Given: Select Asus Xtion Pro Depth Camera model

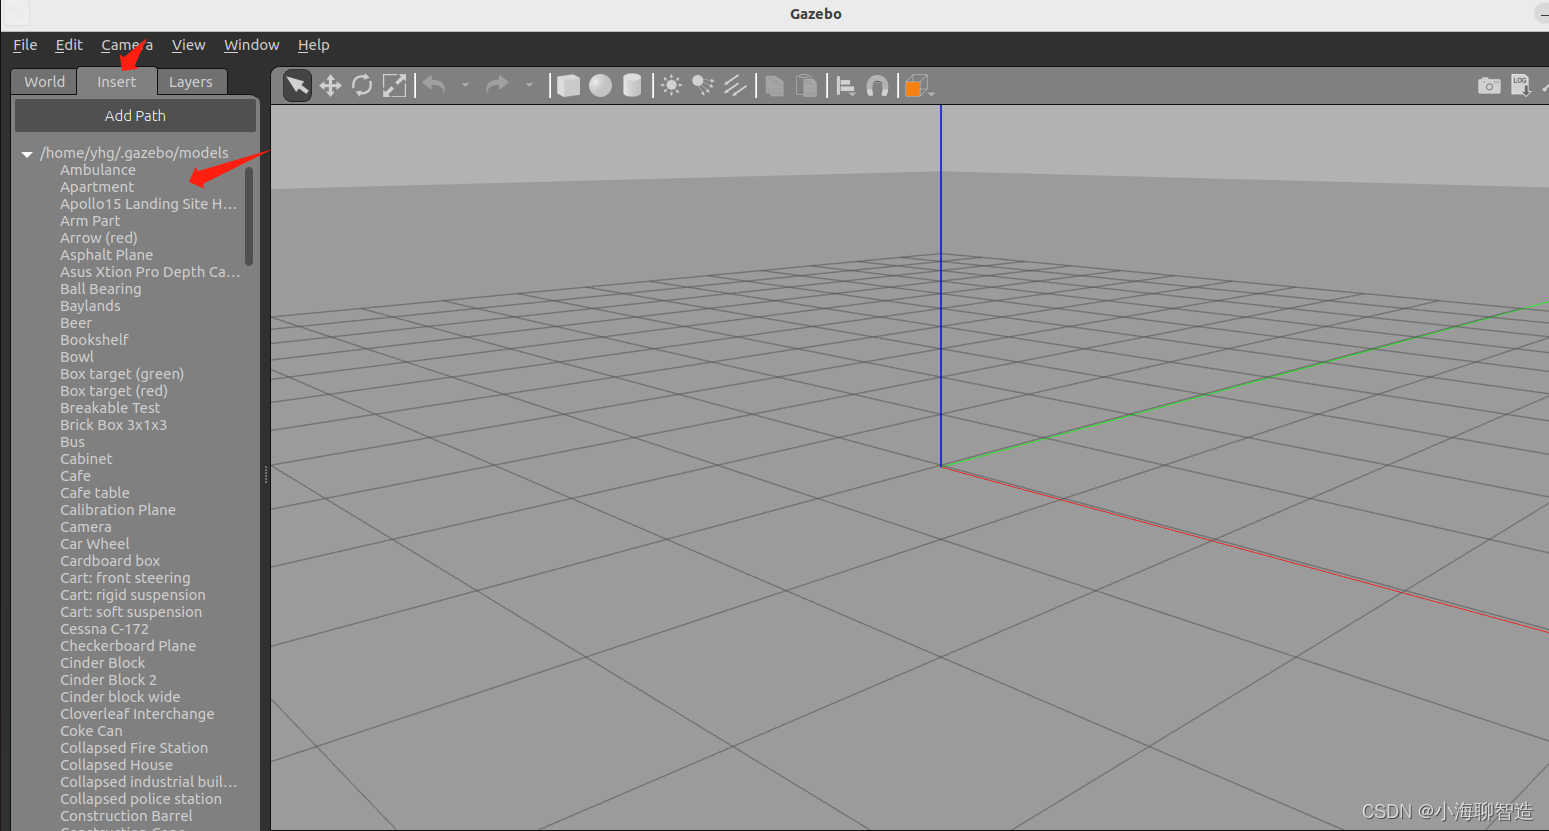Looking at the screenshot, I should point(150,272).
